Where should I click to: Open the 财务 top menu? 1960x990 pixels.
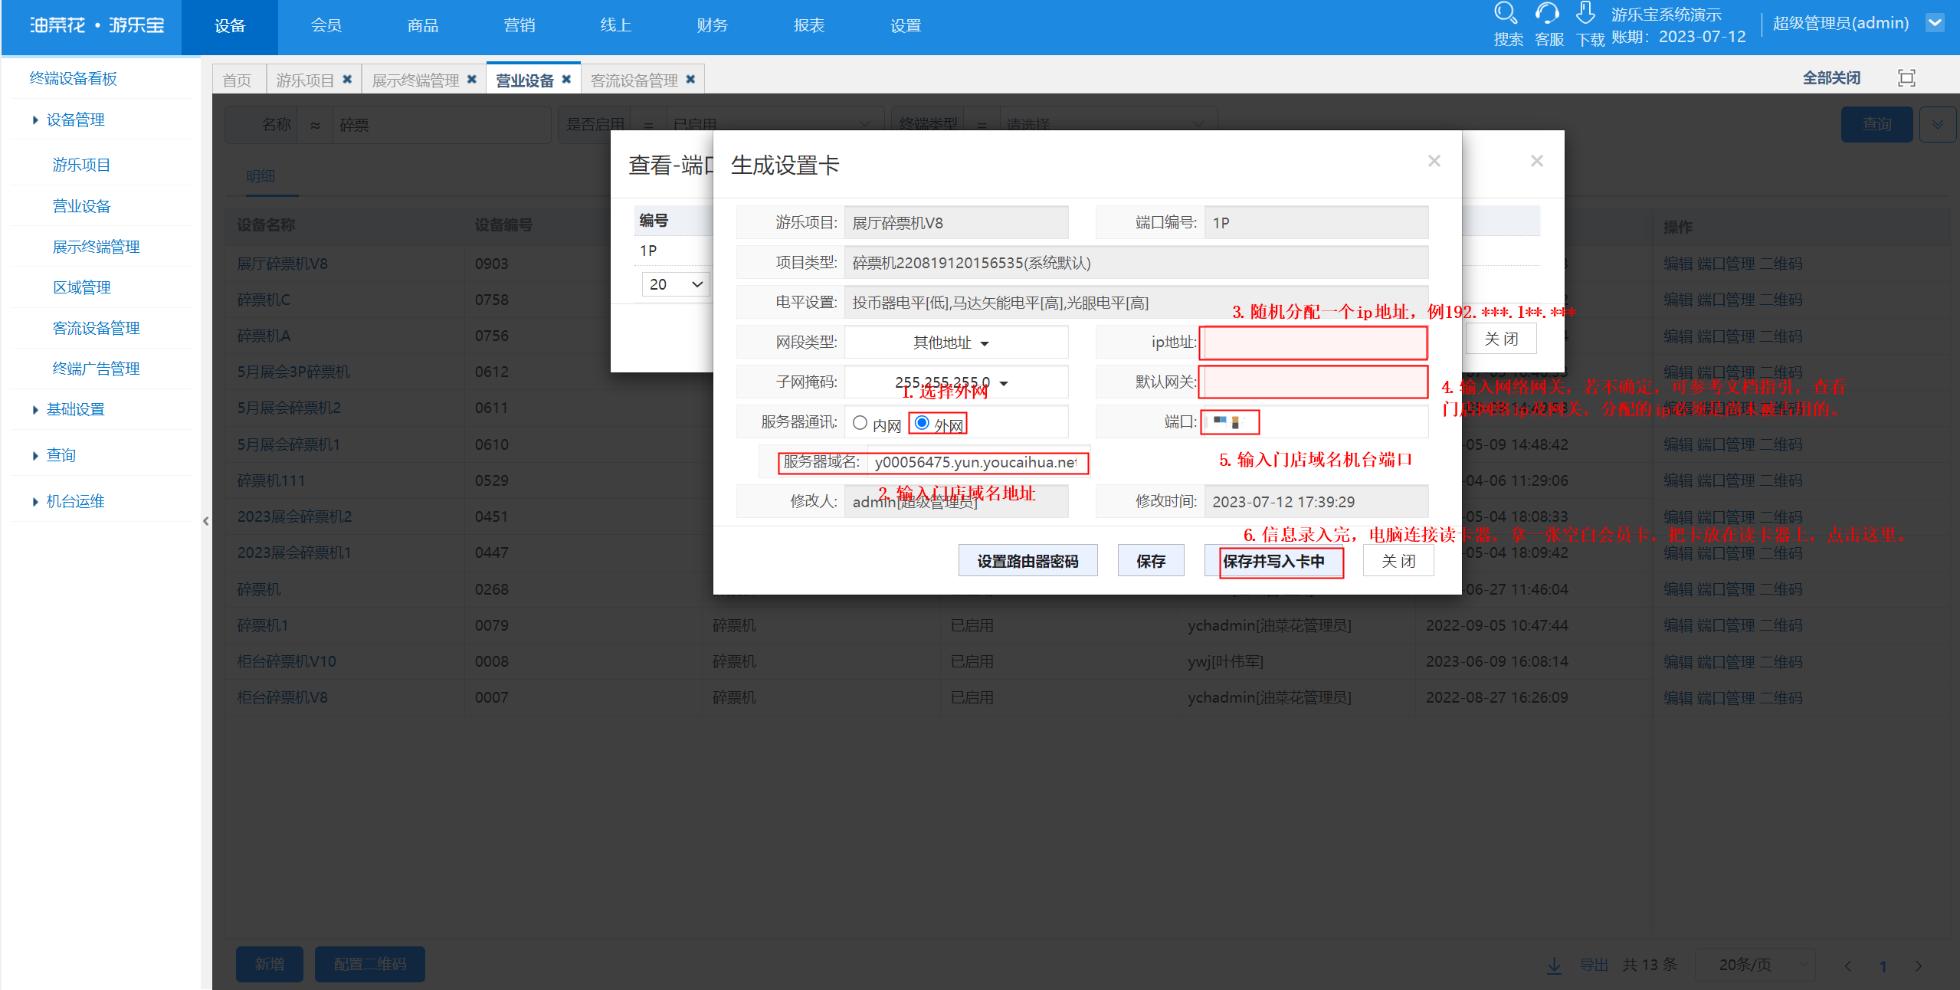712,26
